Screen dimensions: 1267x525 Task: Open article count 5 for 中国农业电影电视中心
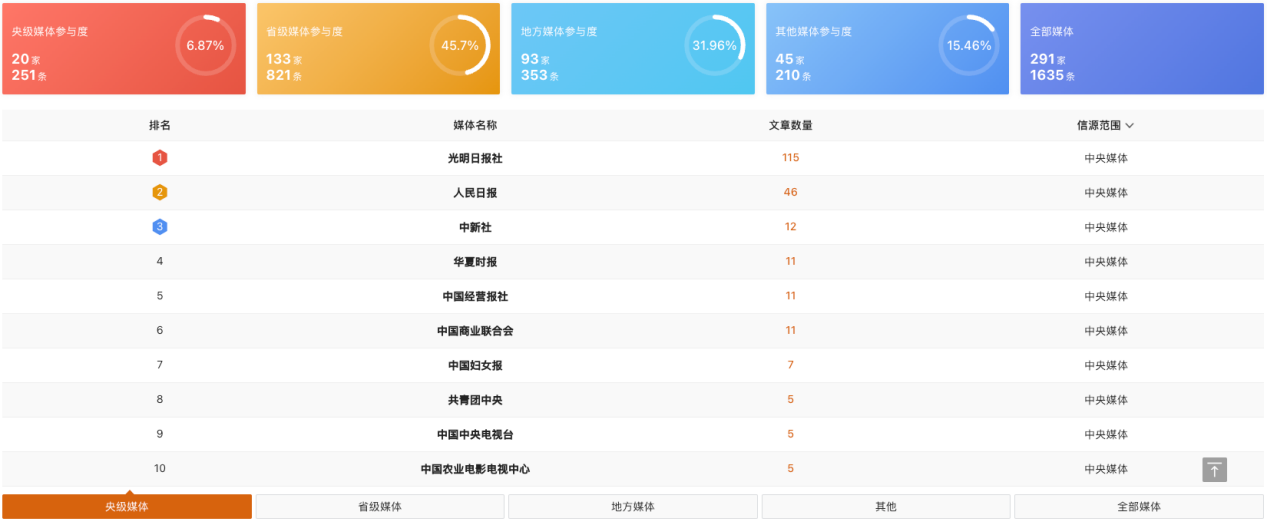tap(791, 468)
